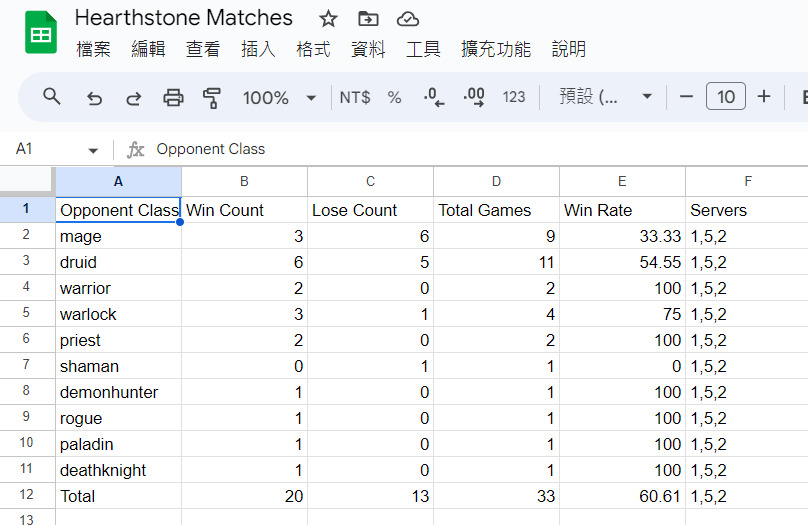Print the spreadsheet
The width and height of the screenshot is (808, 525).
click(173, 97)
